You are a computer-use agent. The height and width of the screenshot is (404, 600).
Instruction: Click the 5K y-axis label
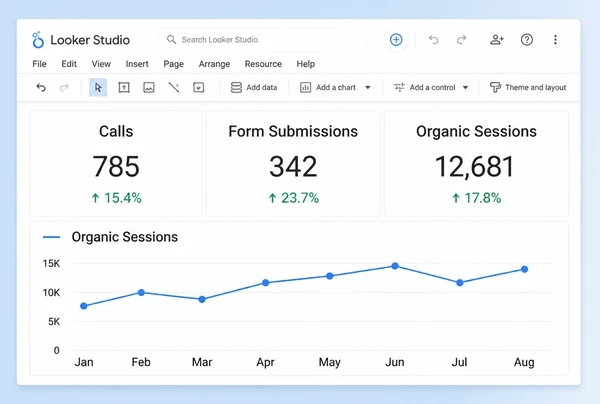tap(54, 322)
